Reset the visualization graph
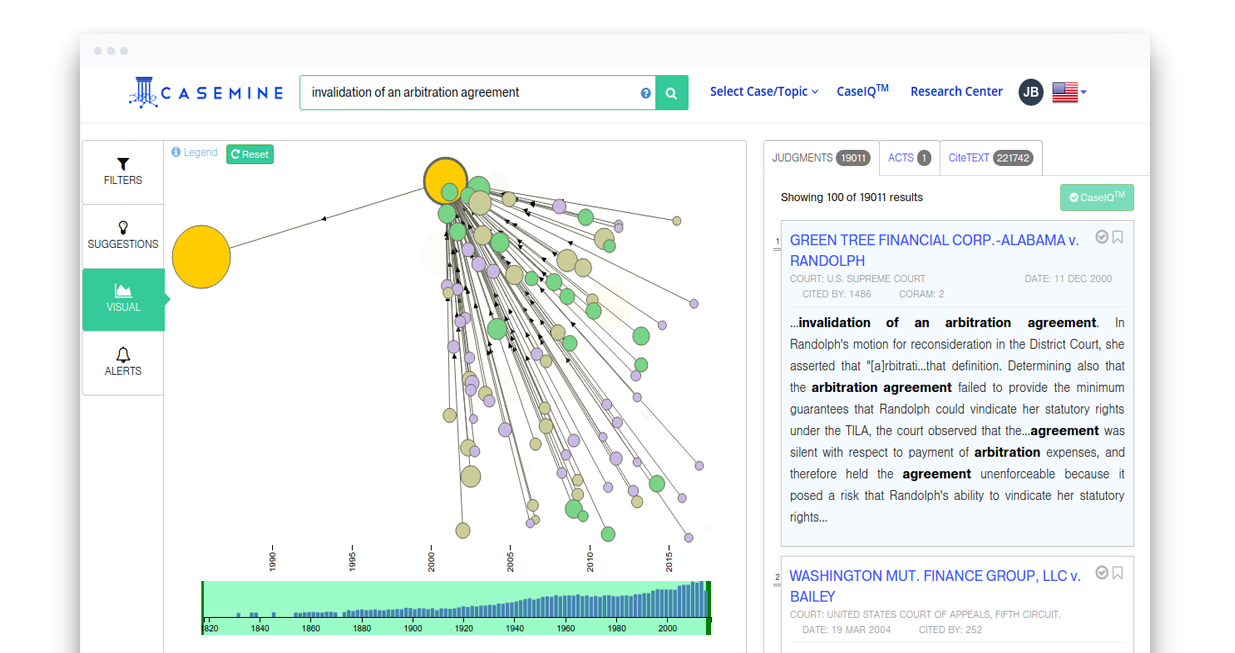This screenshot has height=653, width=1235. (x=250, y=154)
